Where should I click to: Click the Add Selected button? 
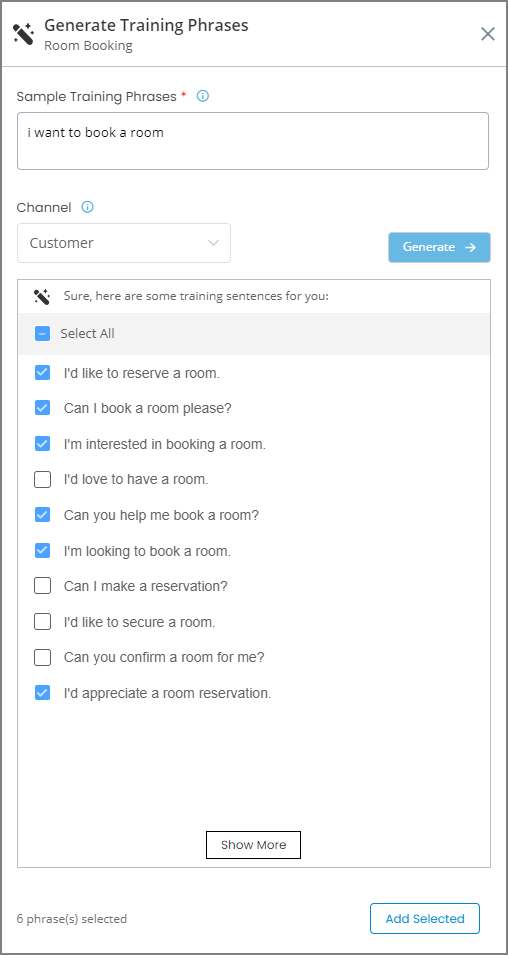click(x=425, y=918)
